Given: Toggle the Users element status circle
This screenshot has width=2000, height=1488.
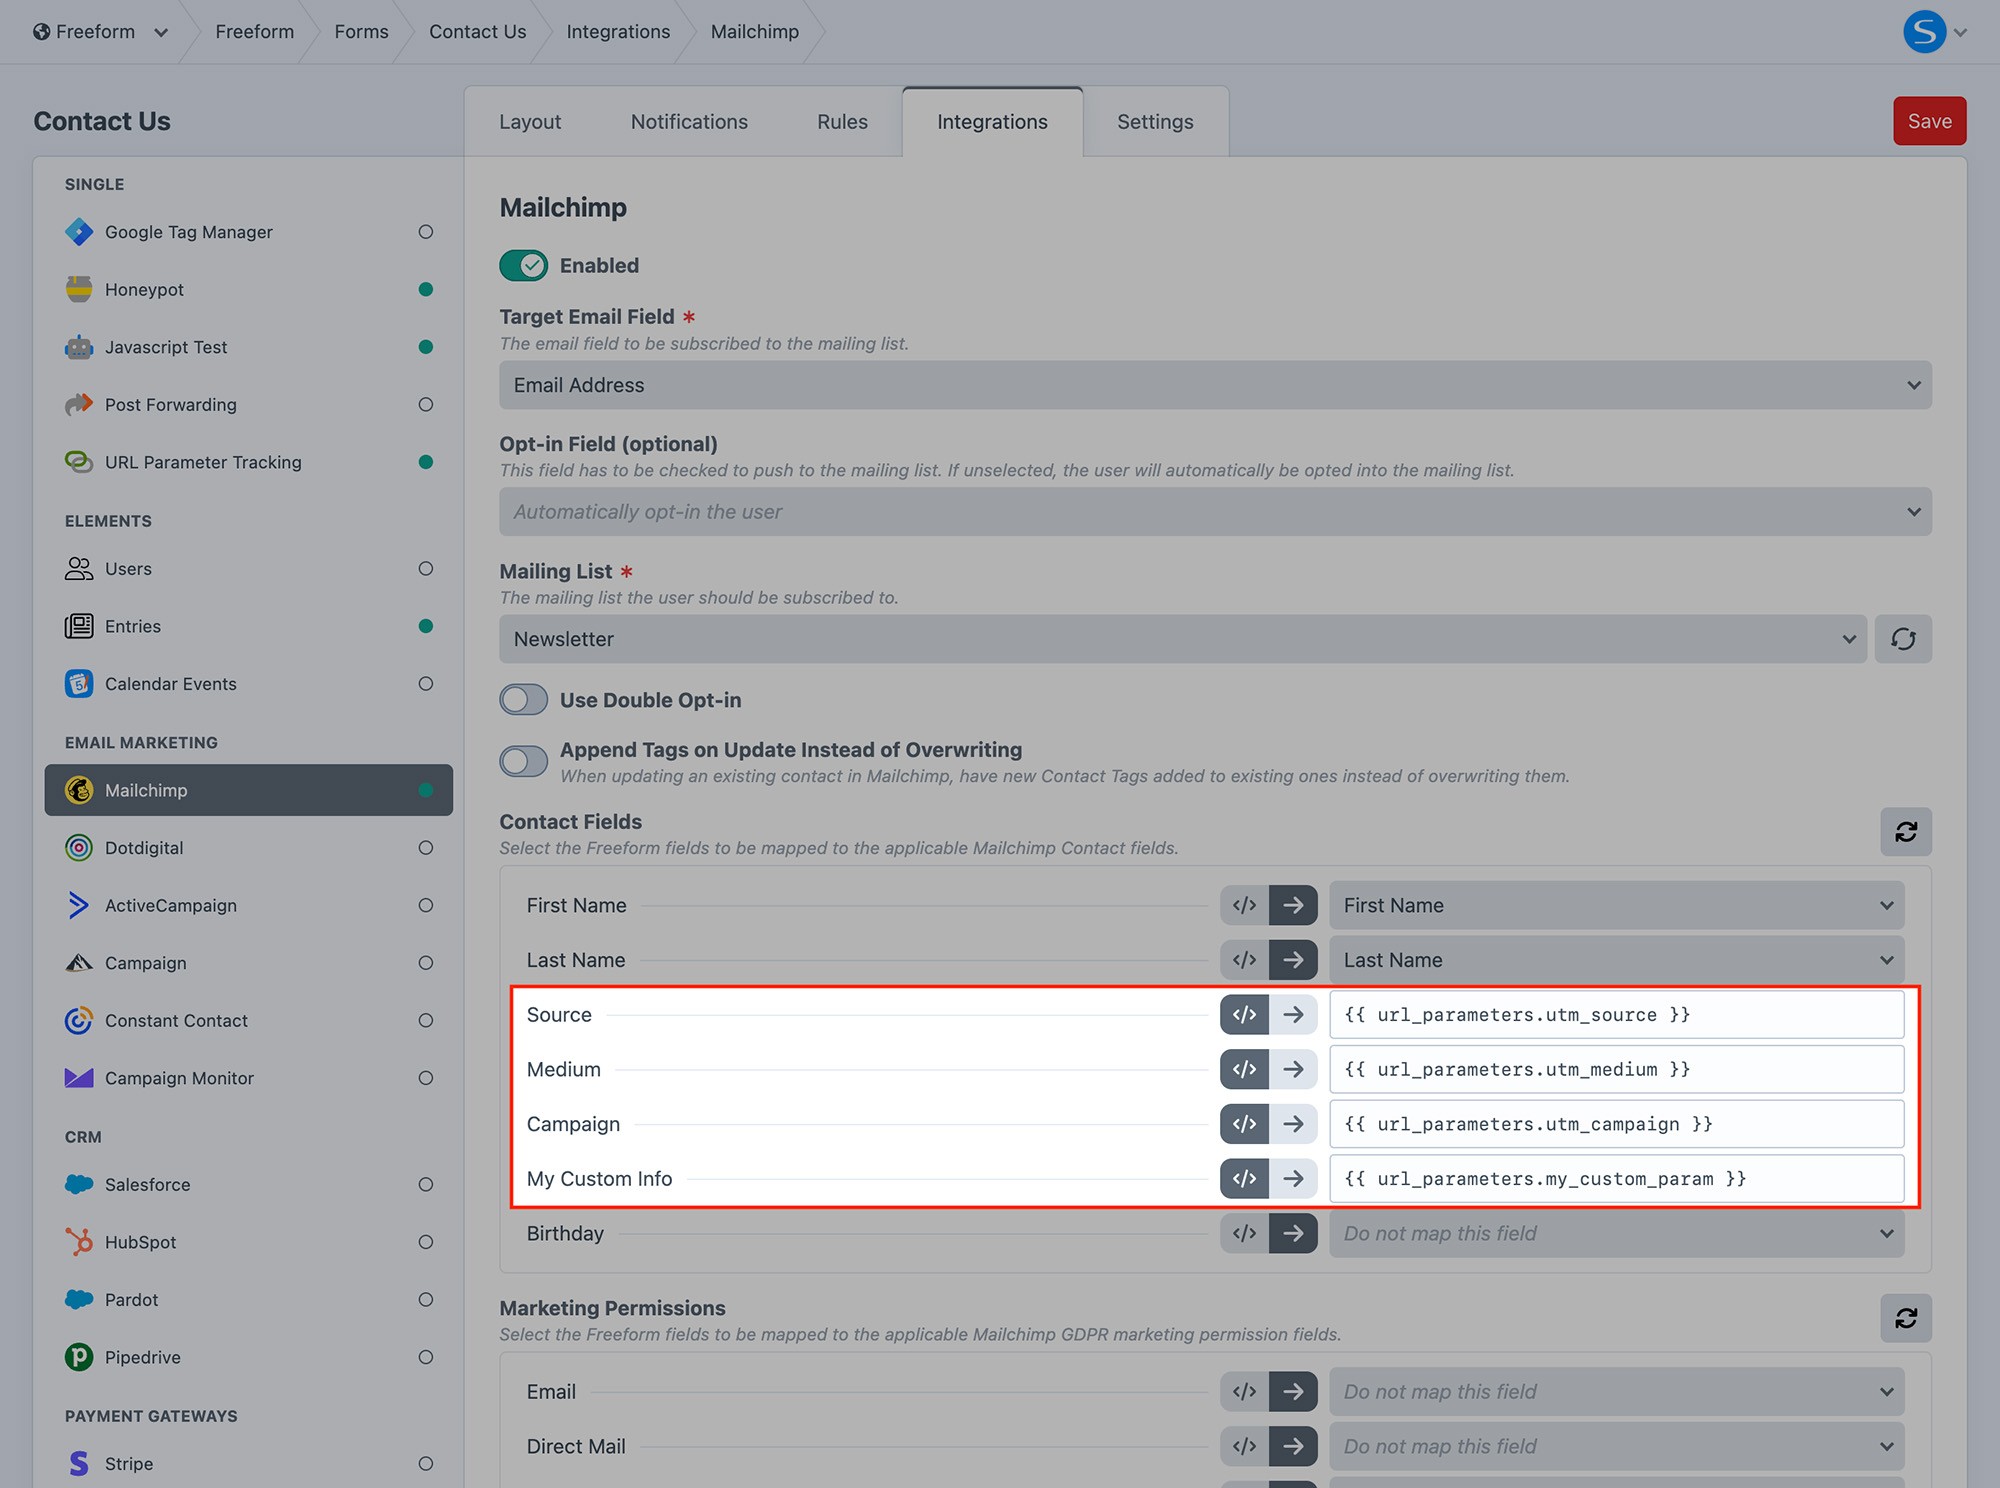Looking at the screenshot, I should click(426, 569).
